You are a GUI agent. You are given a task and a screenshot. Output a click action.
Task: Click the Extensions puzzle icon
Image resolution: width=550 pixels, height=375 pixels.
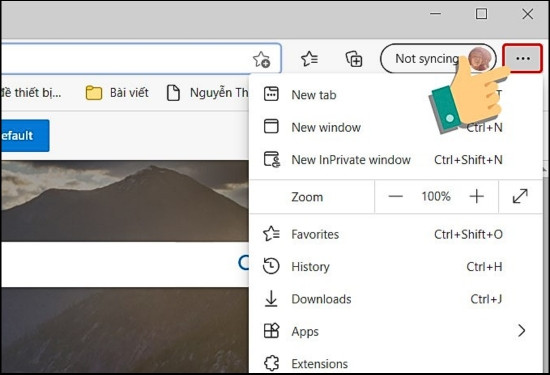[271, 363]
